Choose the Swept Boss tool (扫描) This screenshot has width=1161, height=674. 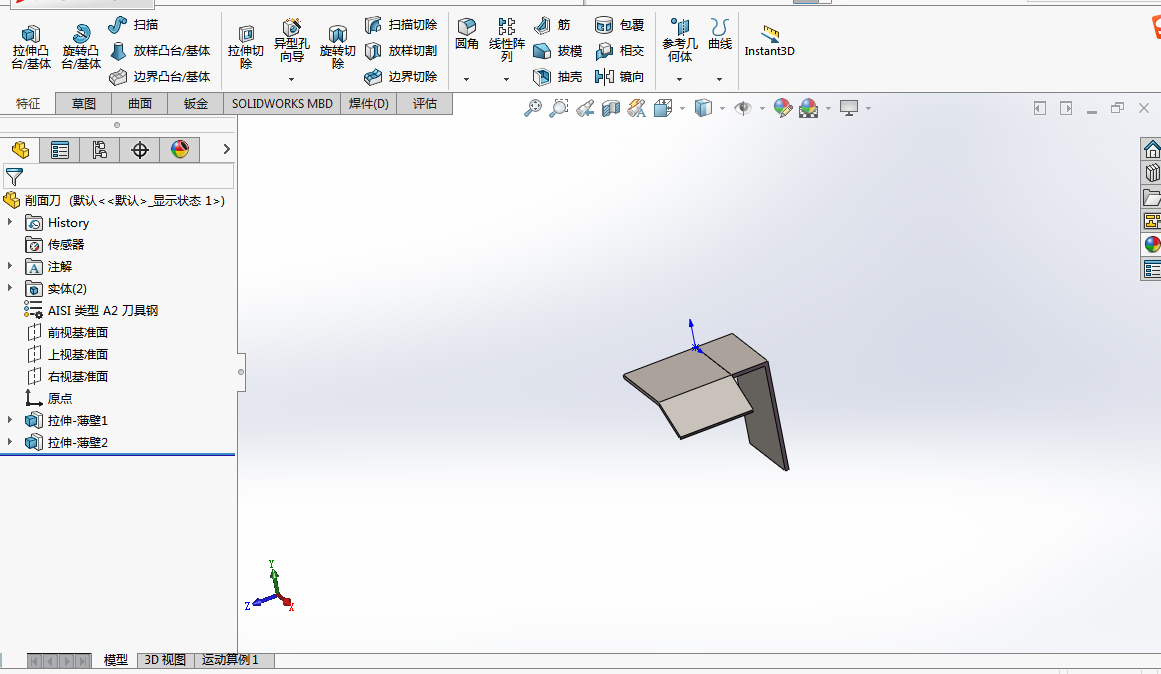pos(133,24)
